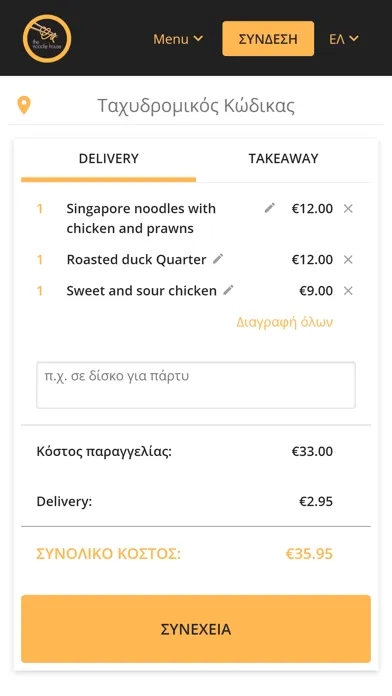Image resolution: width=392 pixels, height=696 pixels.
Task: Click the orange location pin icon
Action: (x=24, y=106)
